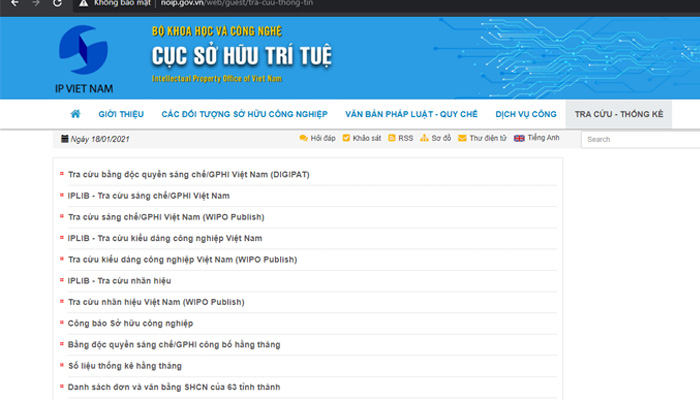Go to the home page via house icon
This screenshot has width=700, height=400.
point(75,114)
